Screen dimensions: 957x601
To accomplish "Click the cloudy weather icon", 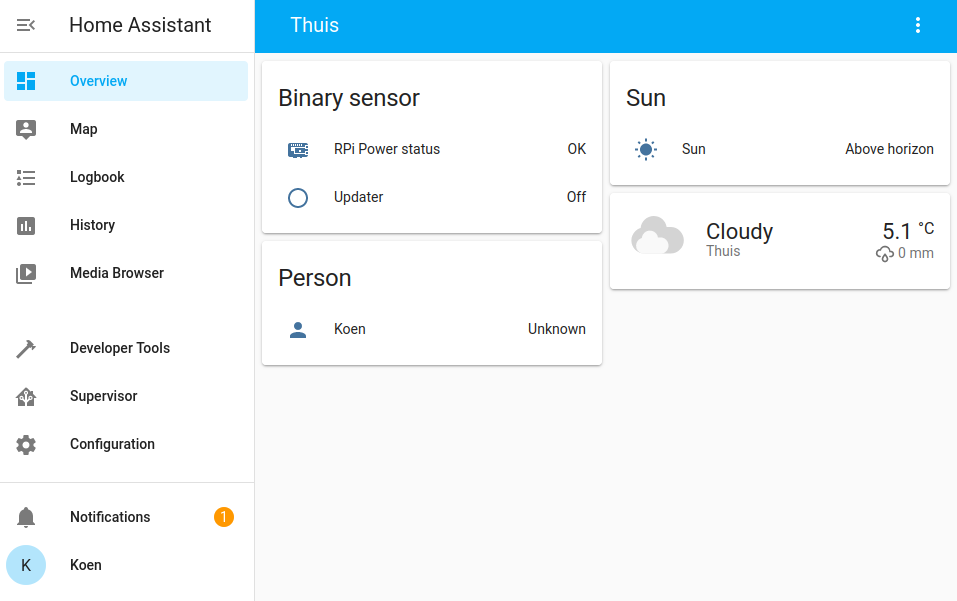I will (657, 237).
